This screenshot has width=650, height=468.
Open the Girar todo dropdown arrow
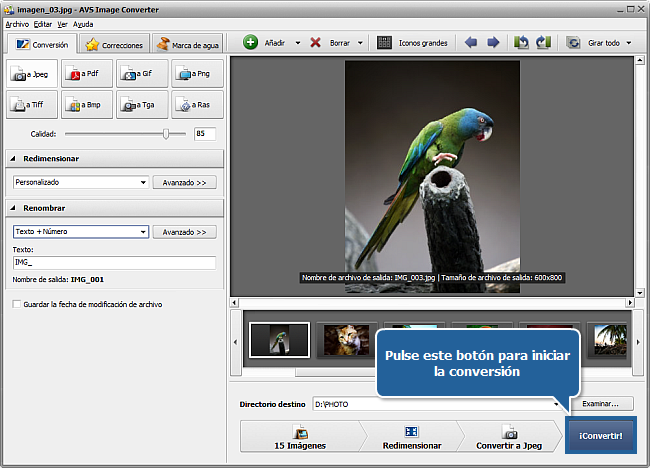point(629,43)
